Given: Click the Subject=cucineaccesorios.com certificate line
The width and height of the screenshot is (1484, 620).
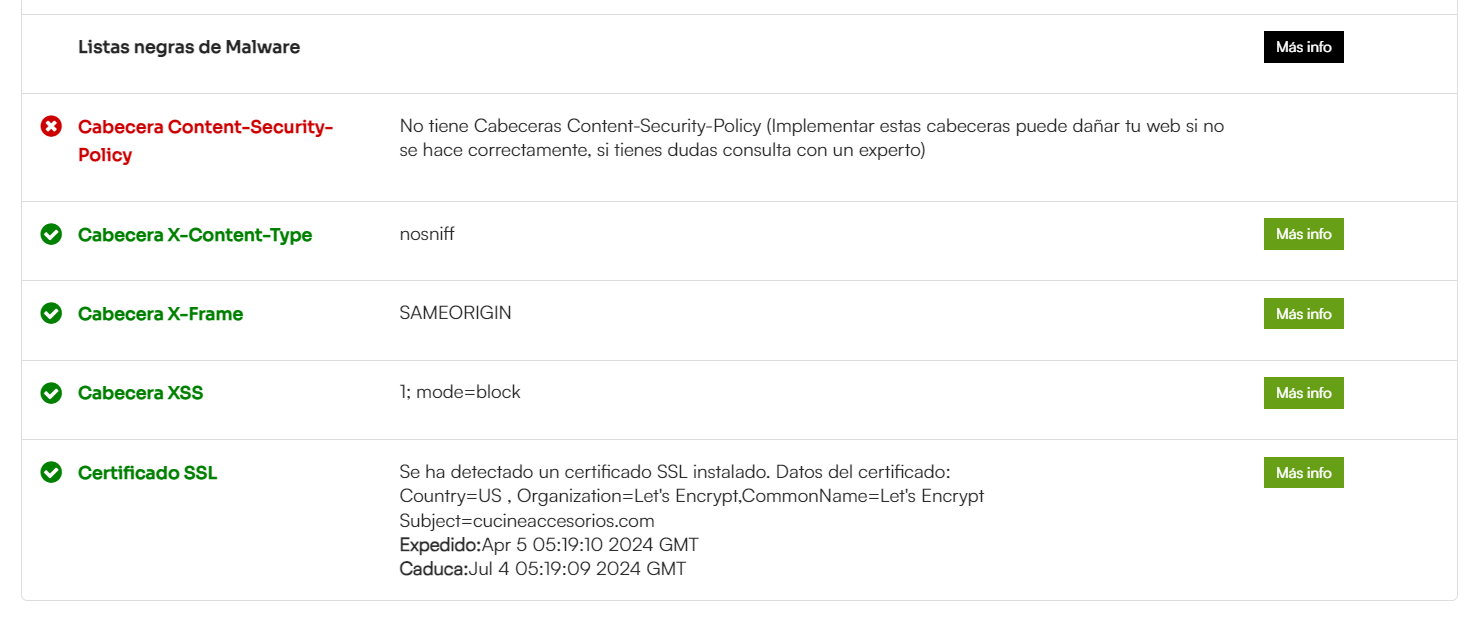Looking at the screenshot, I should (527, 521).
